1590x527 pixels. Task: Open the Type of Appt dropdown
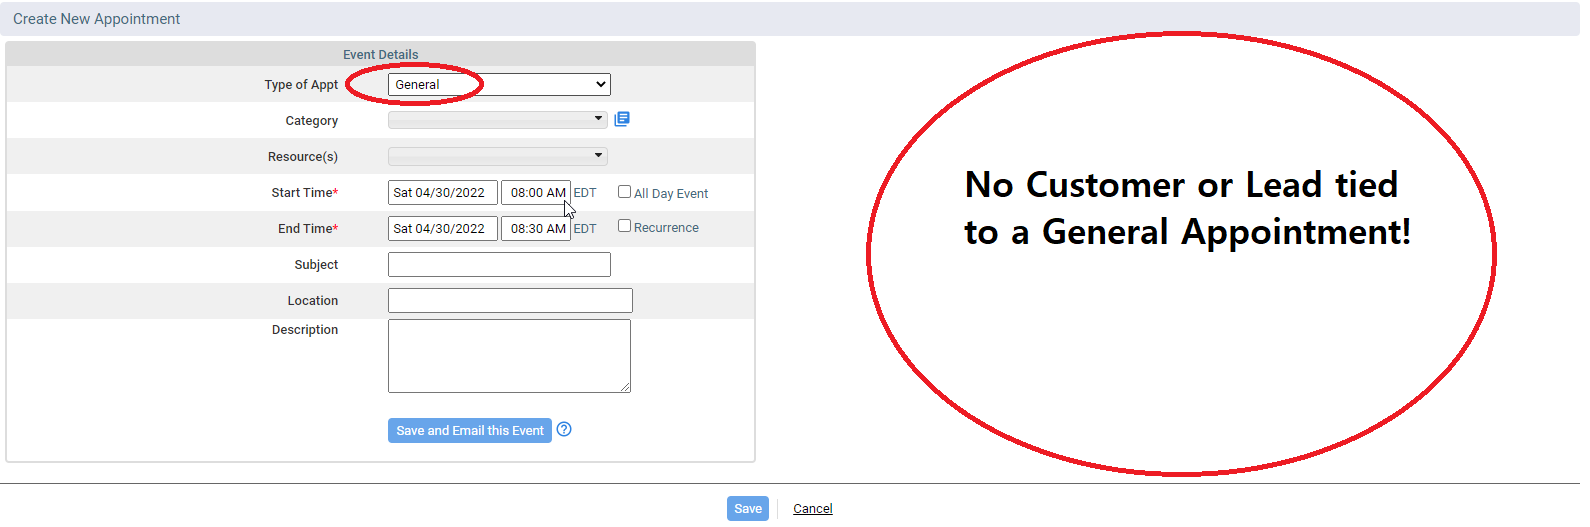click(499, 85)
